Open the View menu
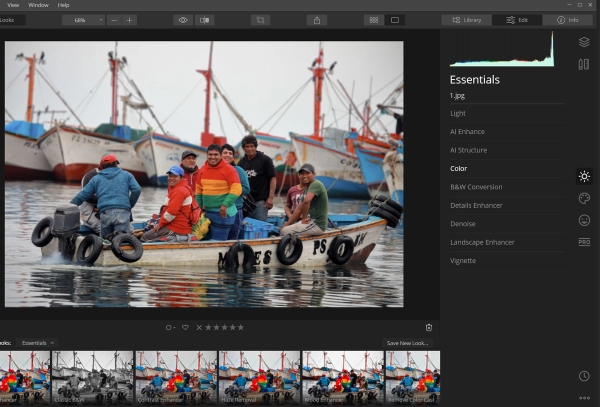This screenshot has width=600, height=407. coord(13,5)
